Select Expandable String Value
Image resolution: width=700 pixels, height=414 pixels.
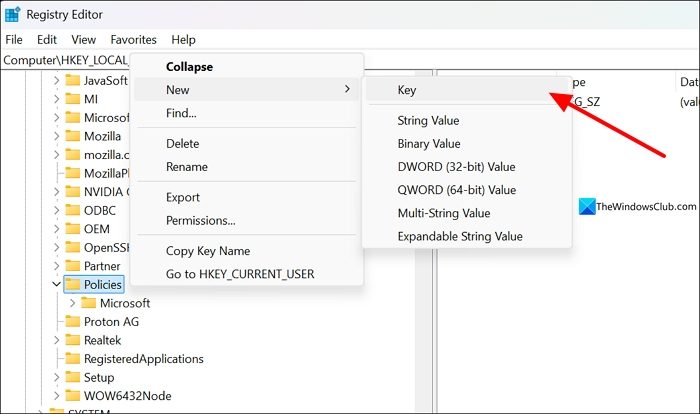point(467,236)
